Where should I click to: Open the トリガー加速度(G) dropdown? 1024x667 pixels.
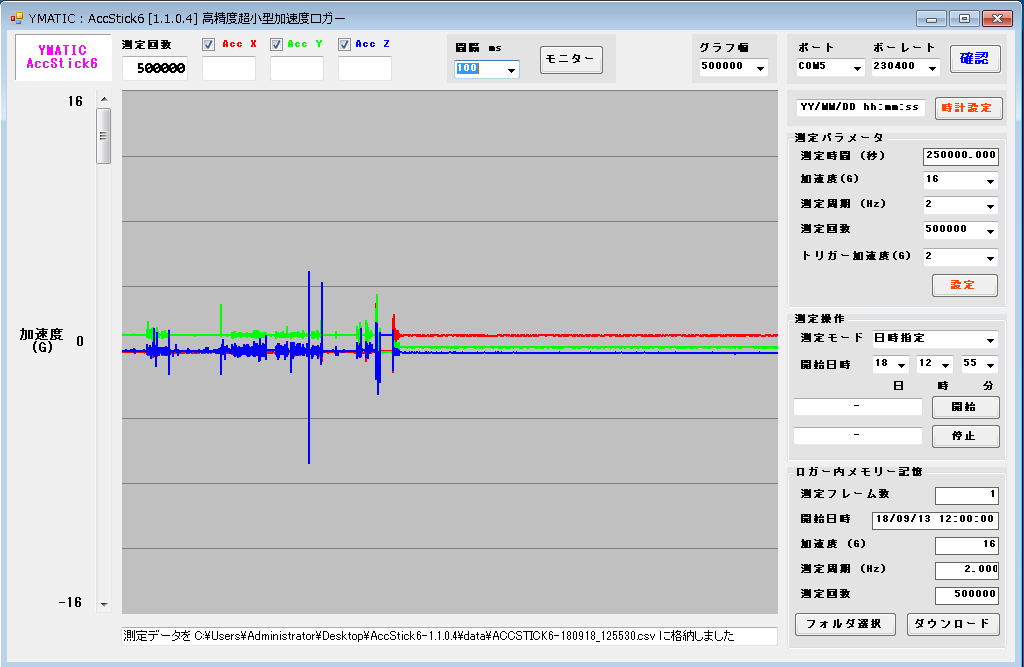click(x=990, y=257)
